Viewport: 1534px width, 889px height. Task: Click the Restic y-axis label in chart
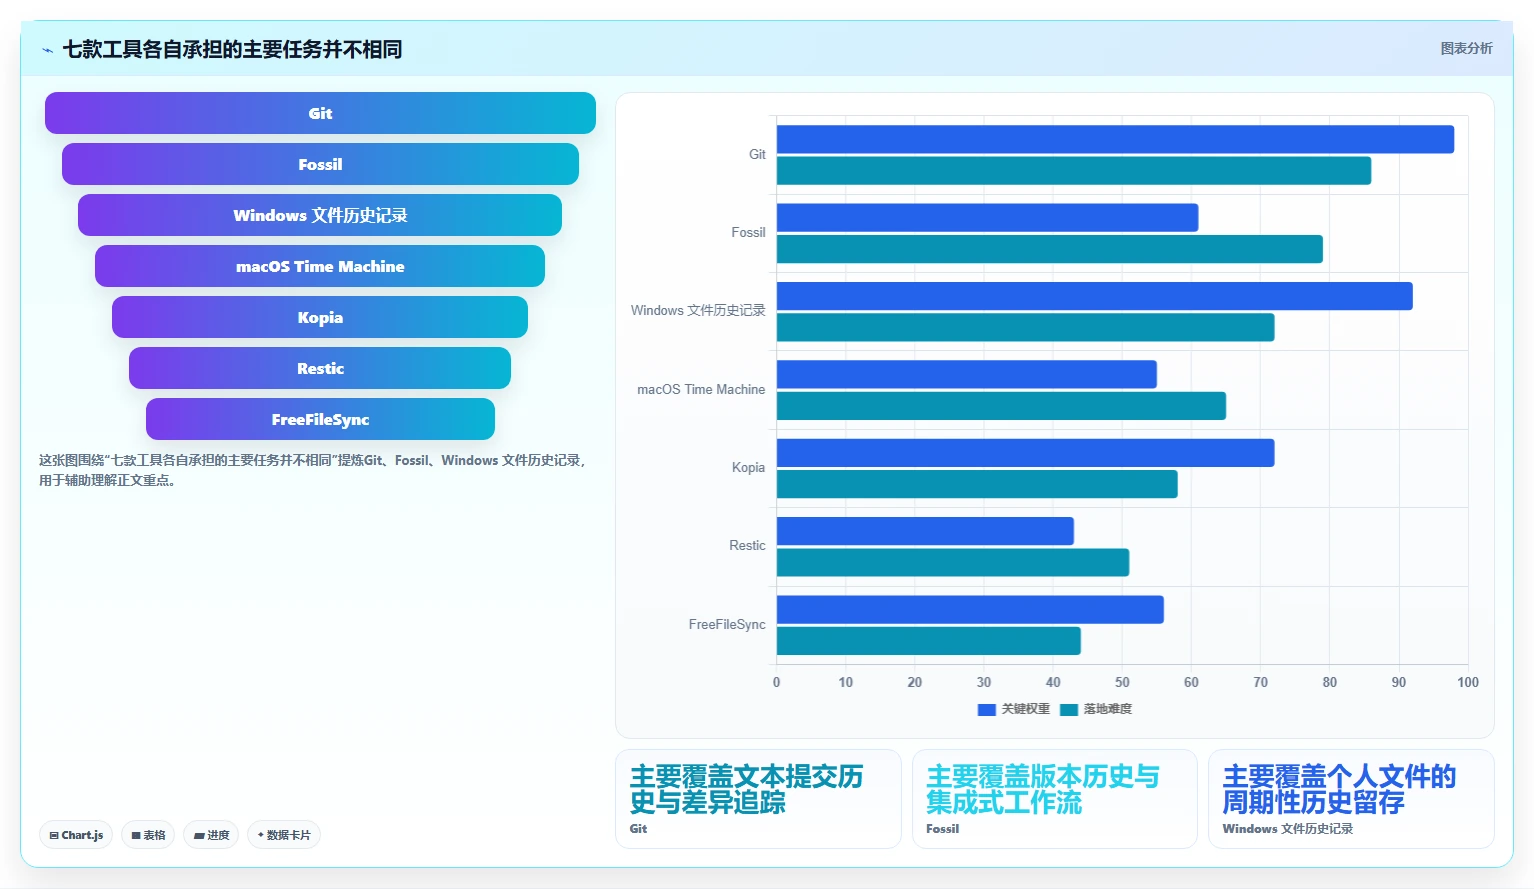[x=747, y=545]
